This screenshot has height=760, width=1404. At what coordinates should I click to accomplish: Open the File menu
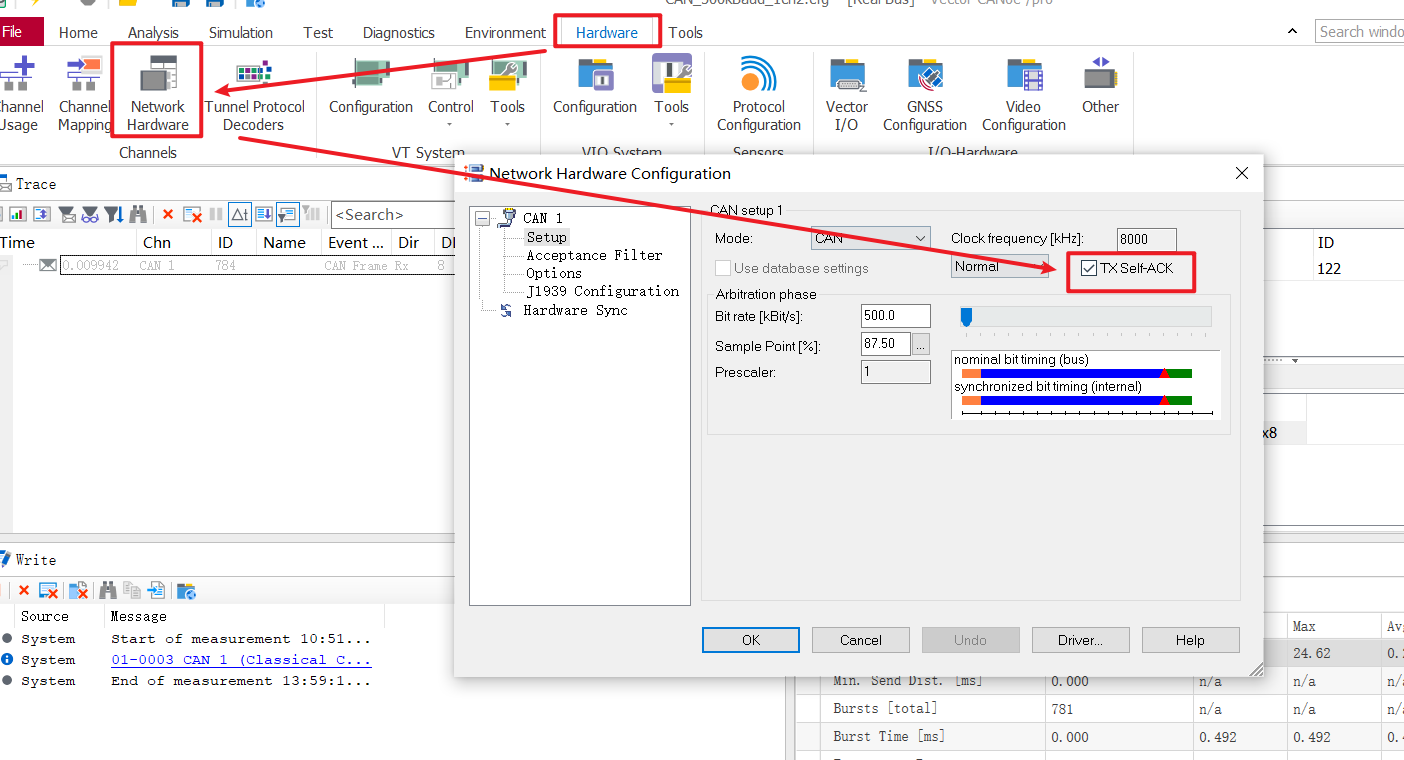pyautogui.click(x=21, y=32)
